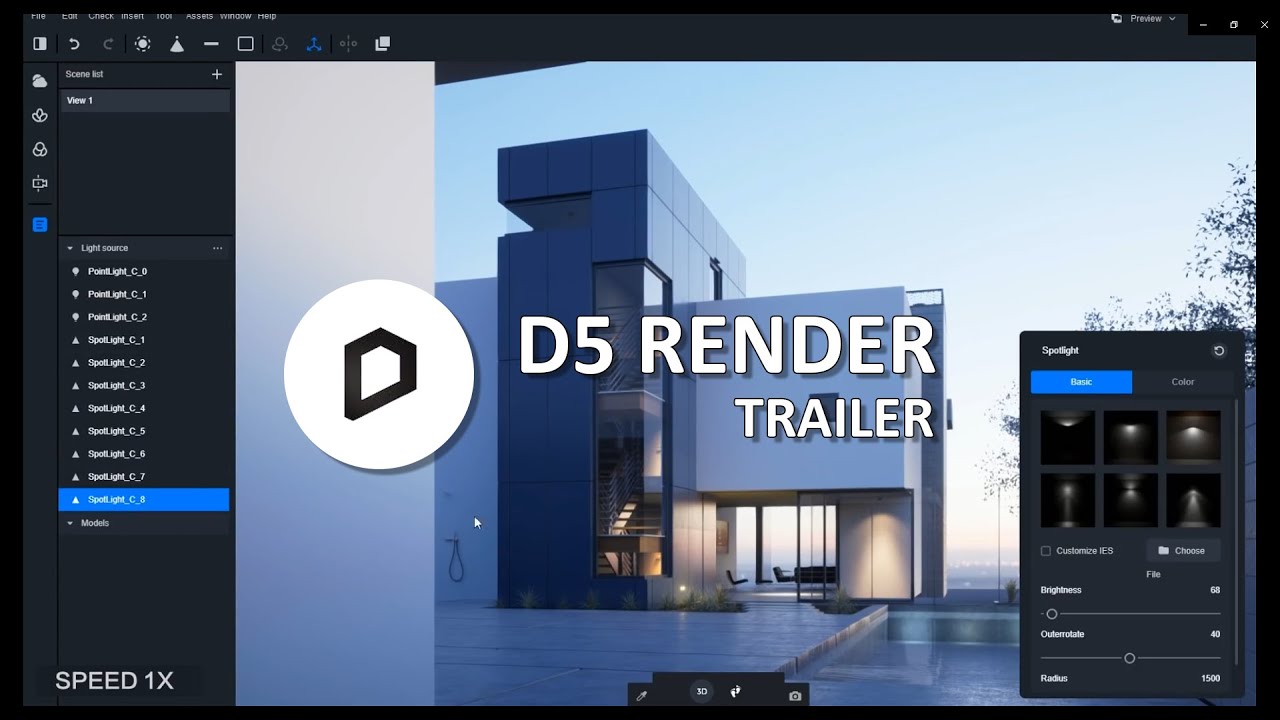Open the blue object list sidebar panel
1280x720 pixels.
pos(40,225)
